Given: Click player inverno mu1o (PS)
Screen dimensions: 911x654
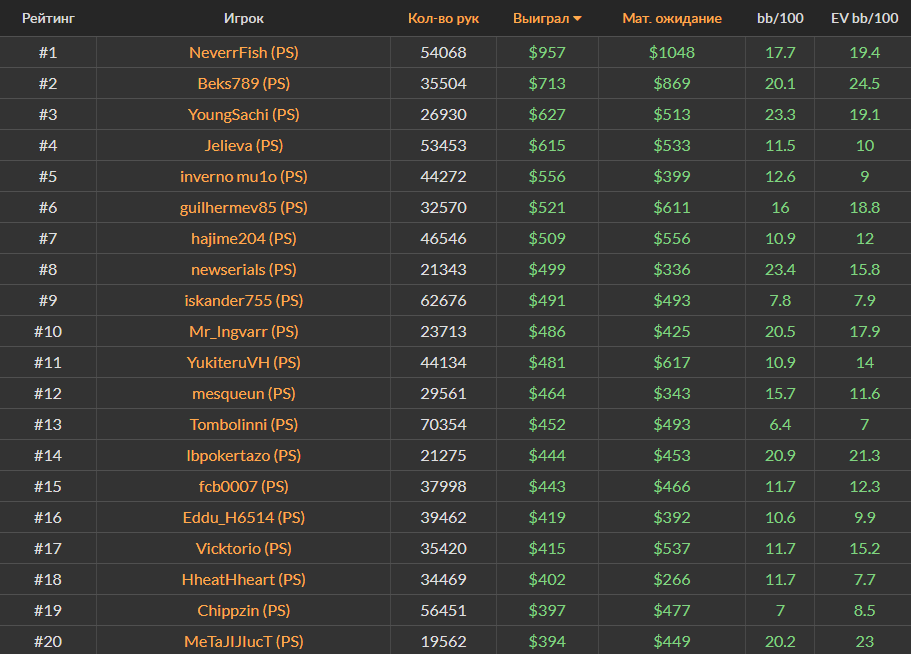Looking at the screenshot, I should tap(244, 176).
